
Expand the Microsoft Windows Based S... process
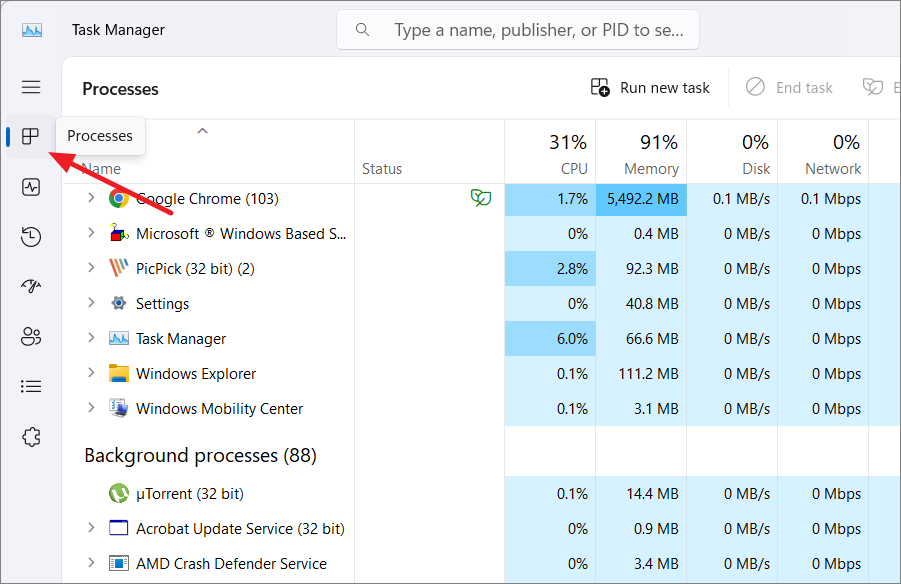(x=91, y=233)
